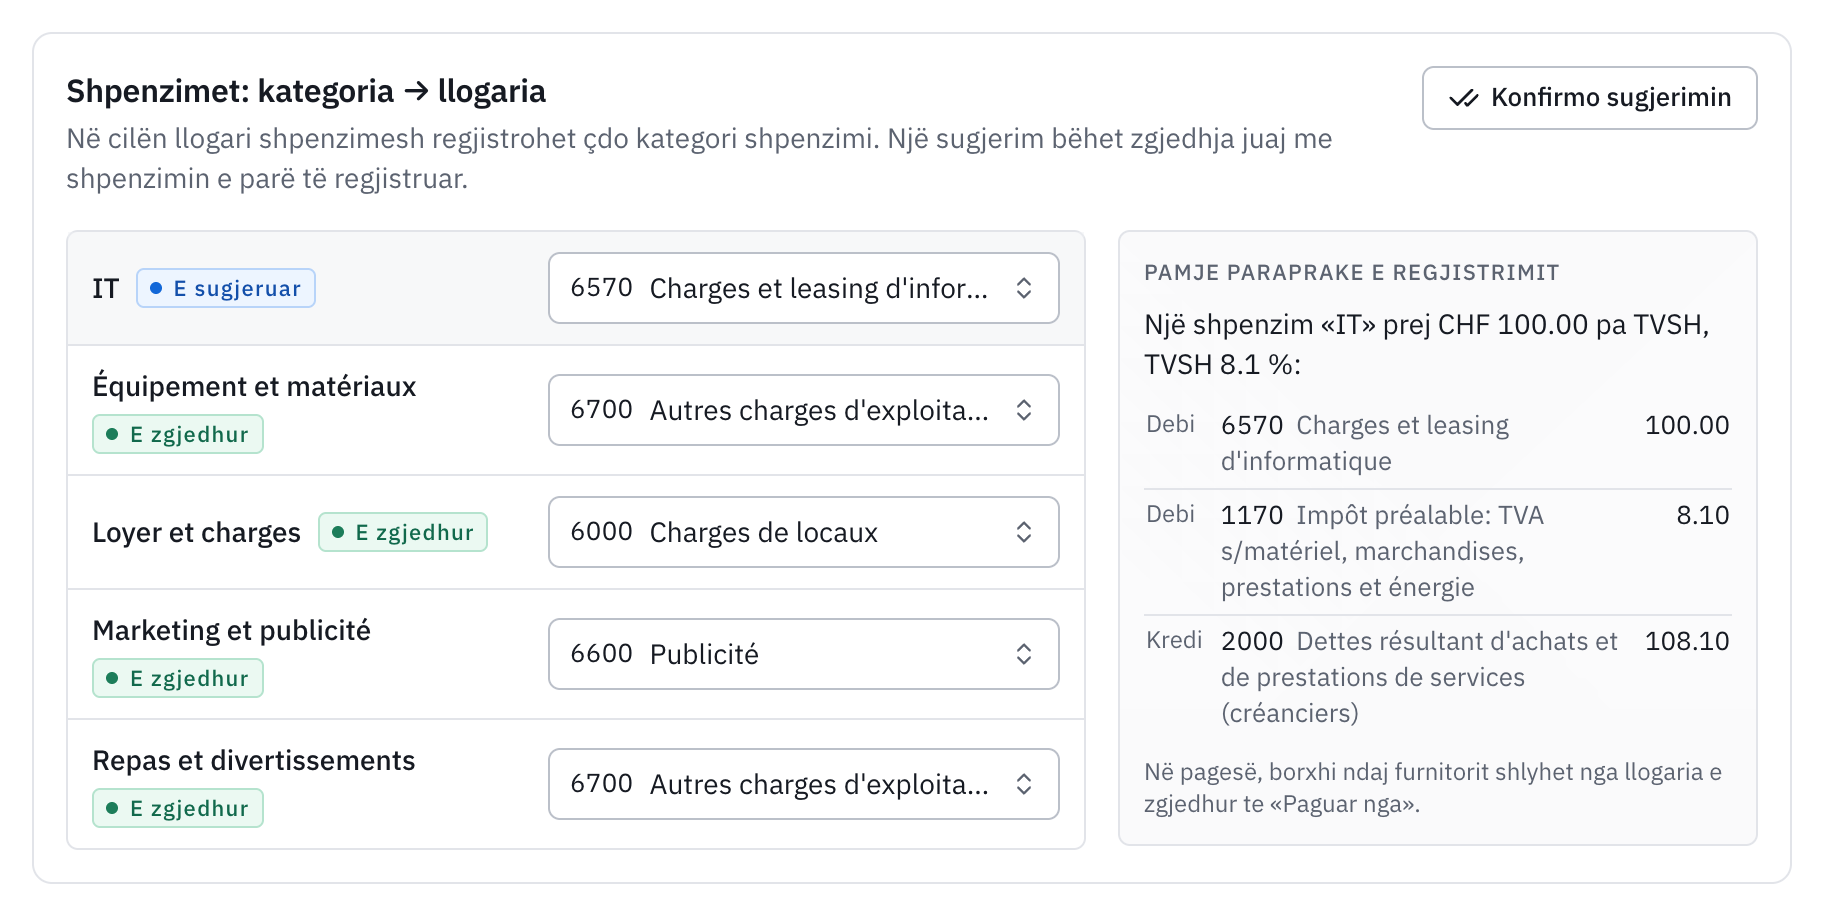
Task: Click the double-check icon in Konfirmo sugjerimin
Action: coord(1464,98)
